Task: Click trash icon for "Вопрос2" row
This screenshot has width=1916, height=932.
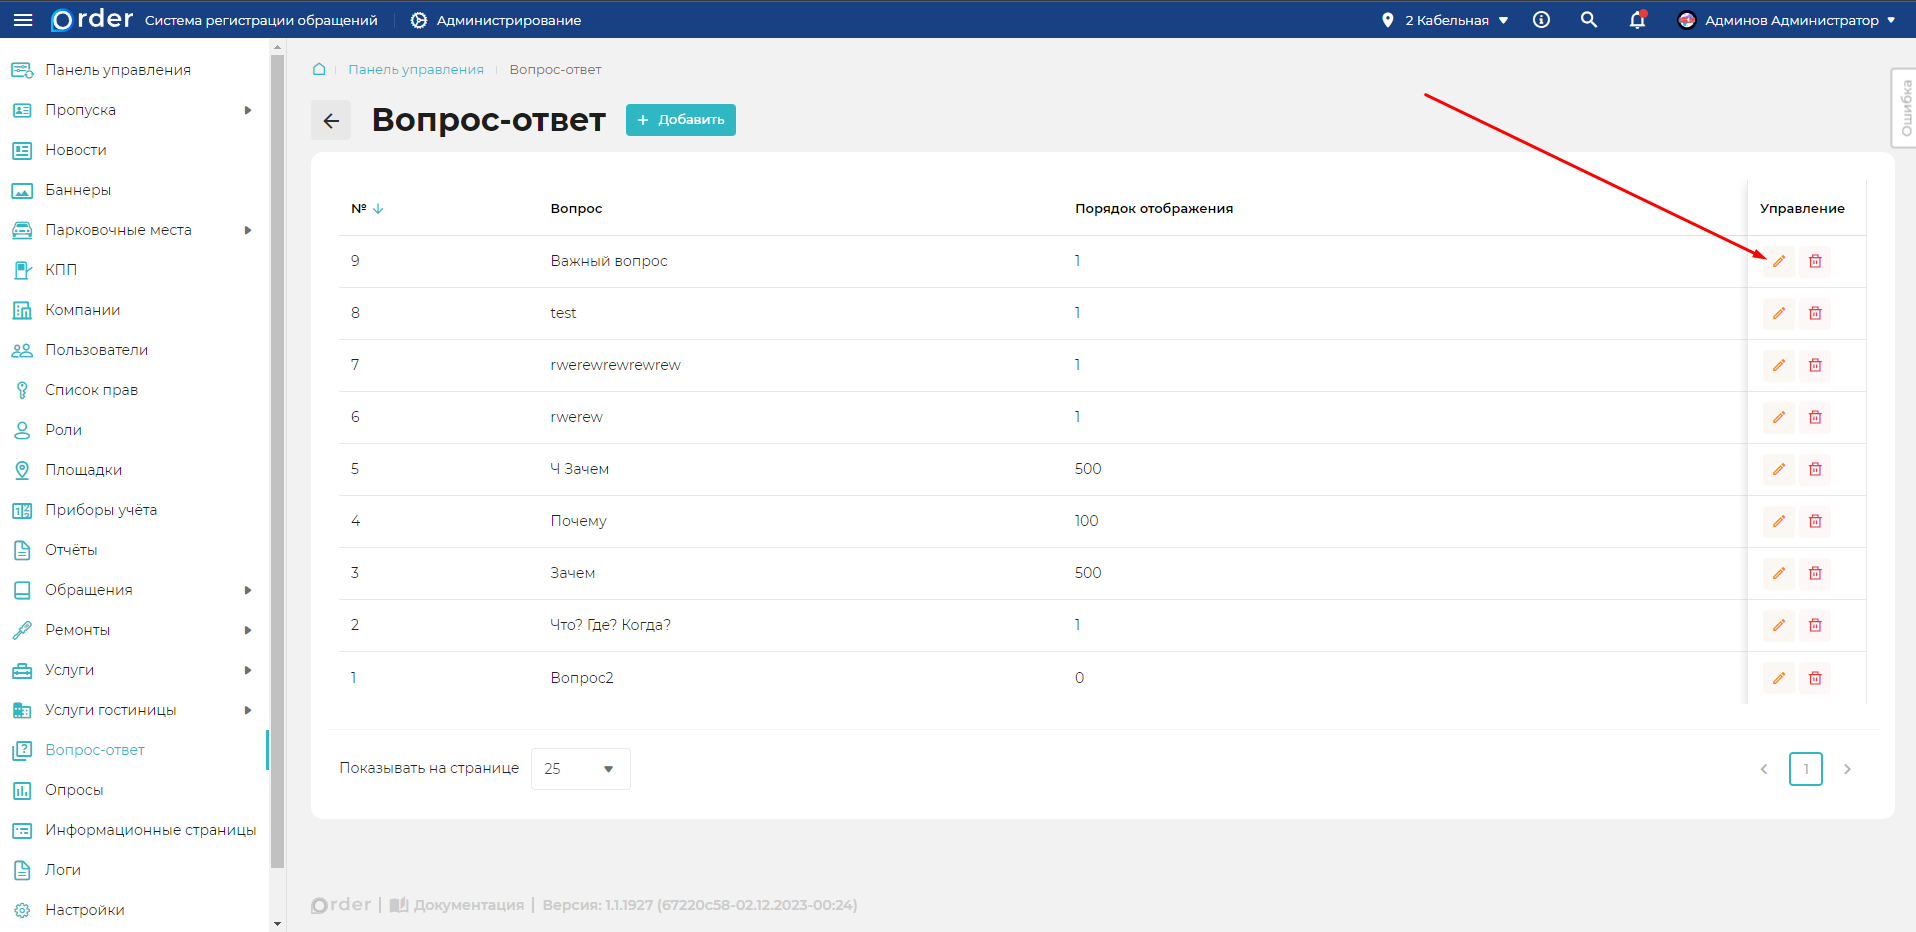Action: coord(1814,678)
